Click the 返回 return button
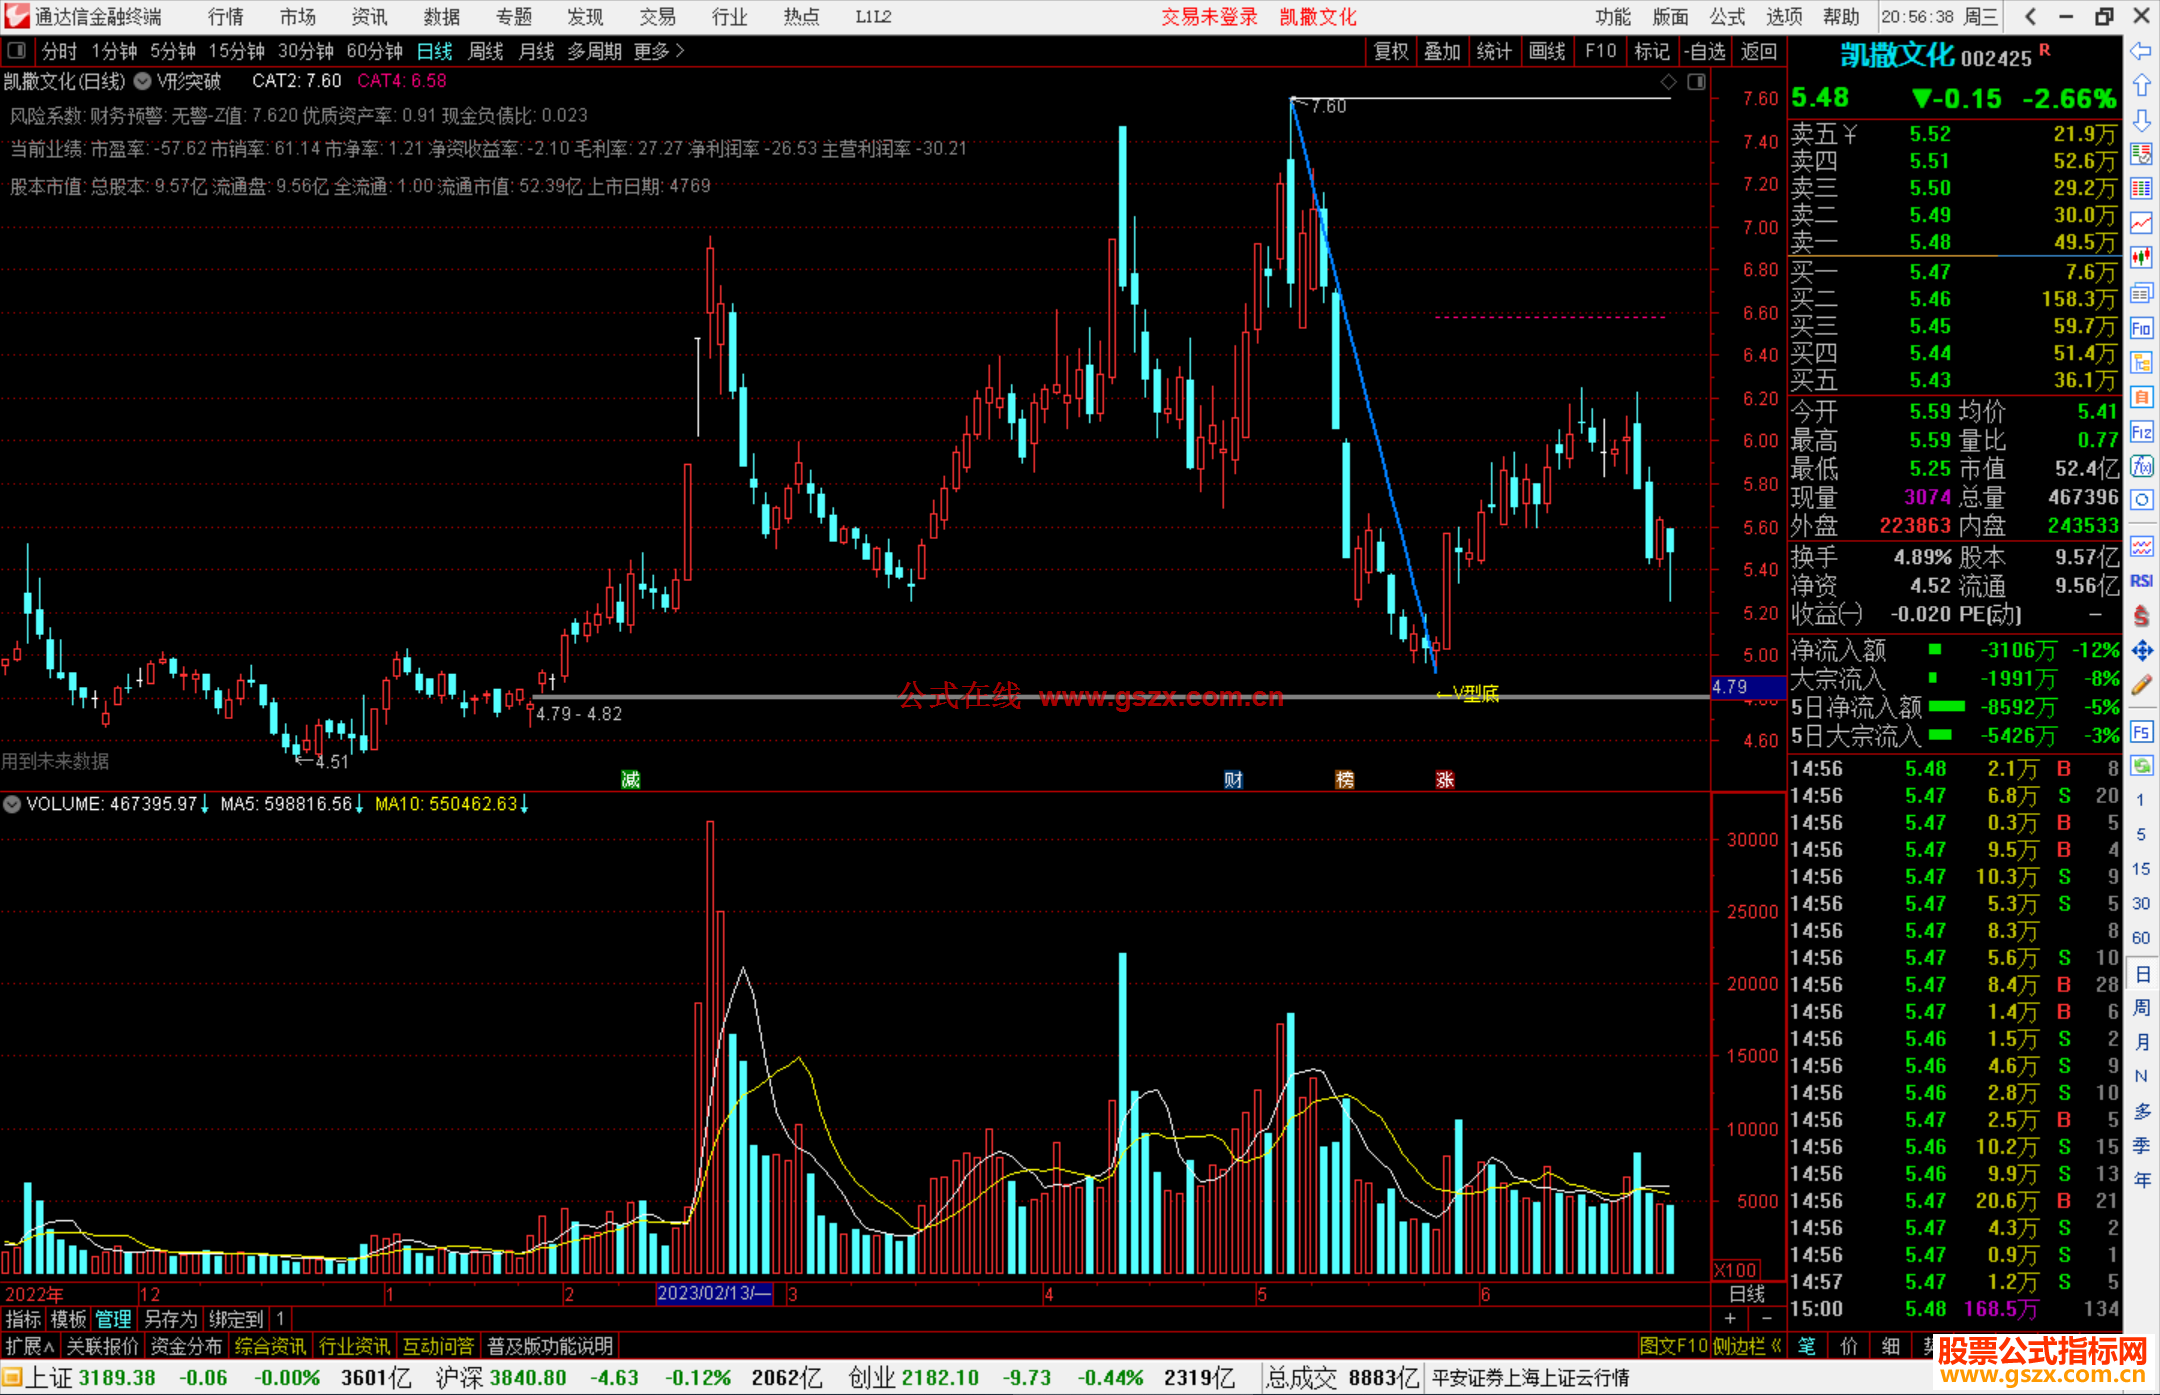 click(x=1758, y=51)
